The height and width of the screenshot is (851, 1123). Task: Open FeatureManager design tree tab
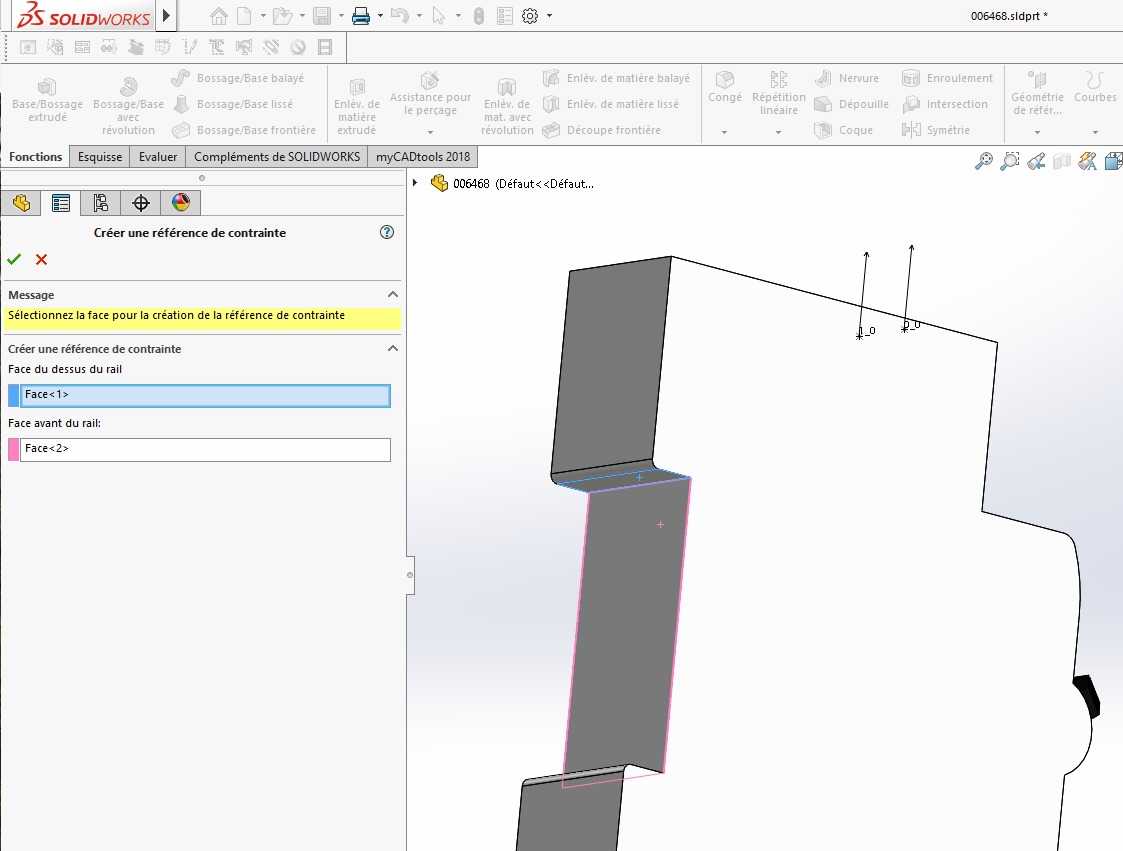(x=21, y=203)
